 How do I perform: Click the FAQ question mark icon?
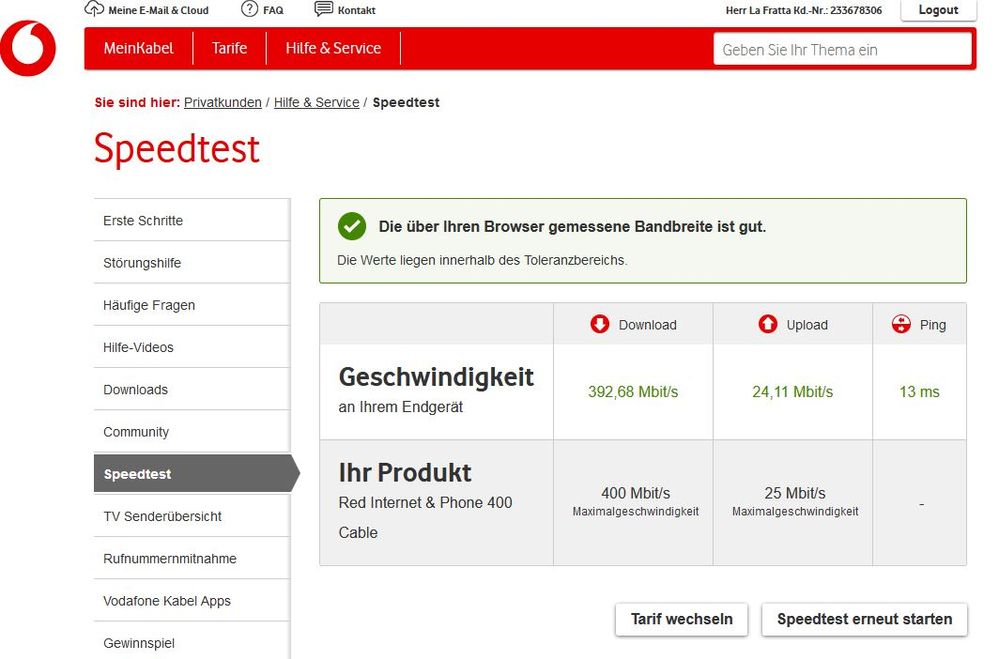tap(248, 10)
